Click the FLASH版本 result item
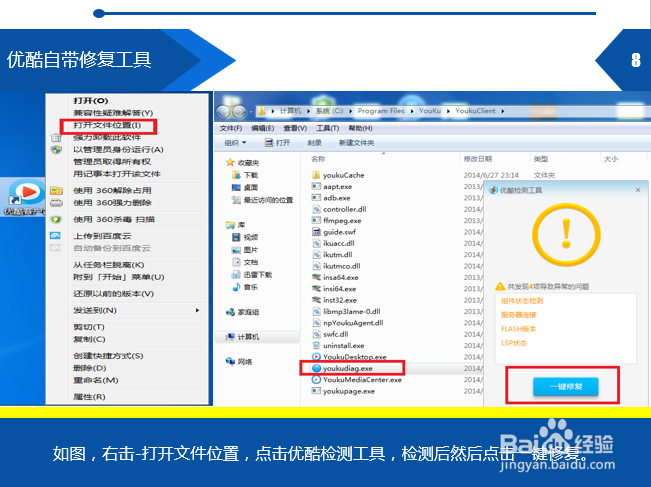This screenshot has height=487, width=651. tap(519, 329)
